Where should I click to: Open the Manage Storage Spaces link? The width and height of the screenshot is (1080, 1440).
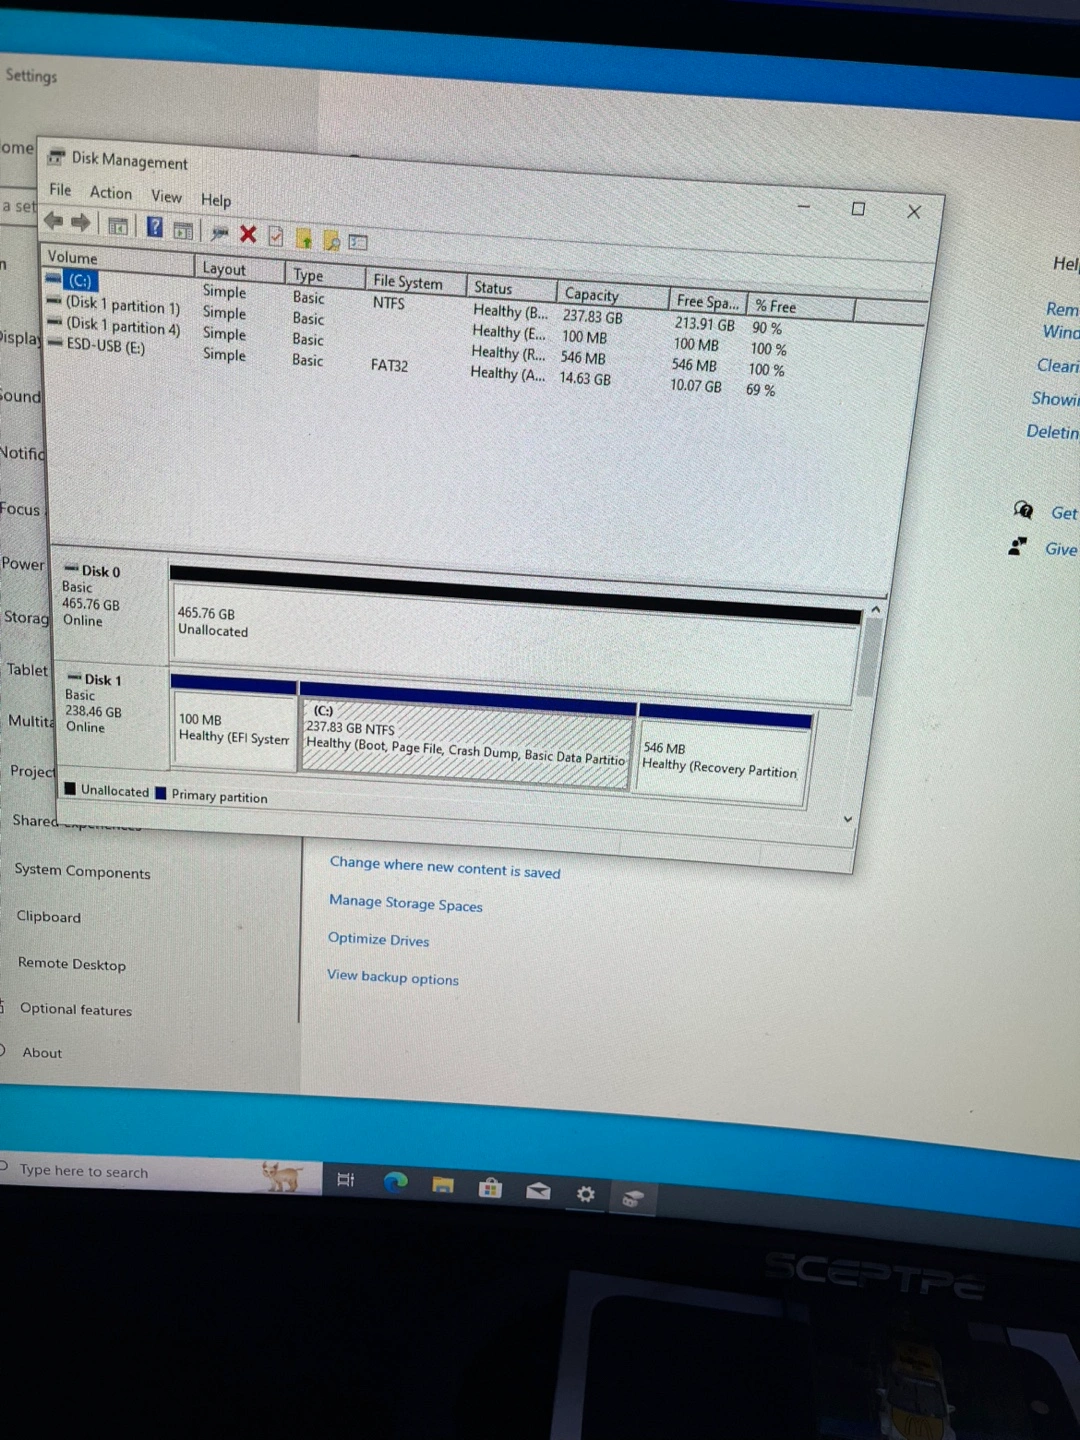[x=406, y=903]
